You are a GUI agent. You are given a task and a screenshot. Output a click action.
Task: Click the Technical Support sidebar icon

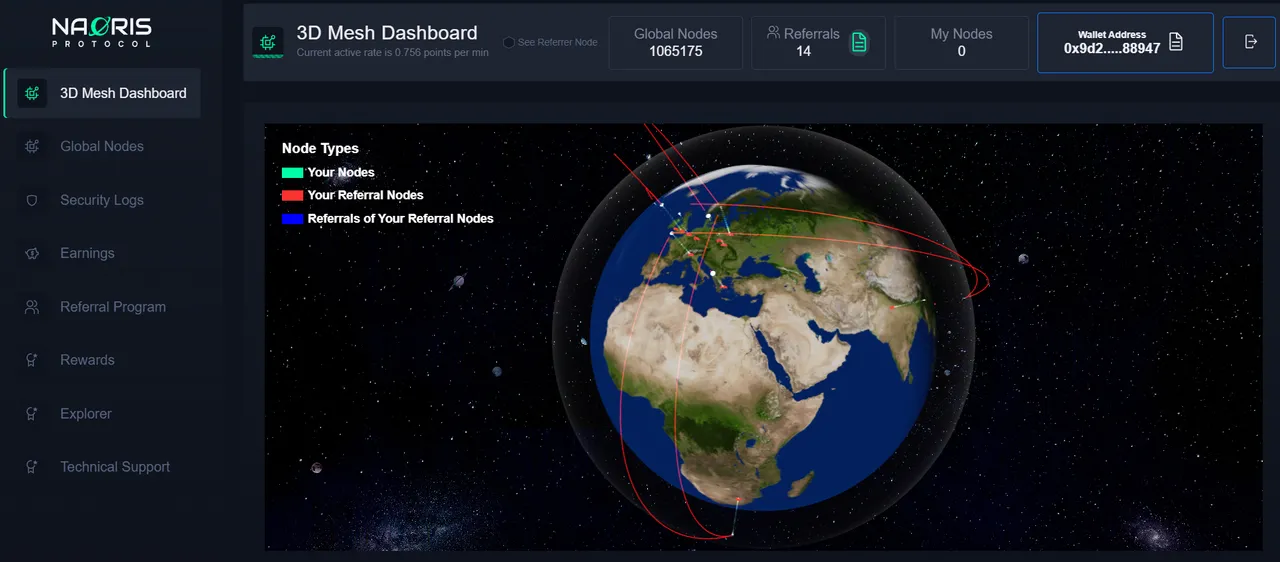[x=32, y=467]
